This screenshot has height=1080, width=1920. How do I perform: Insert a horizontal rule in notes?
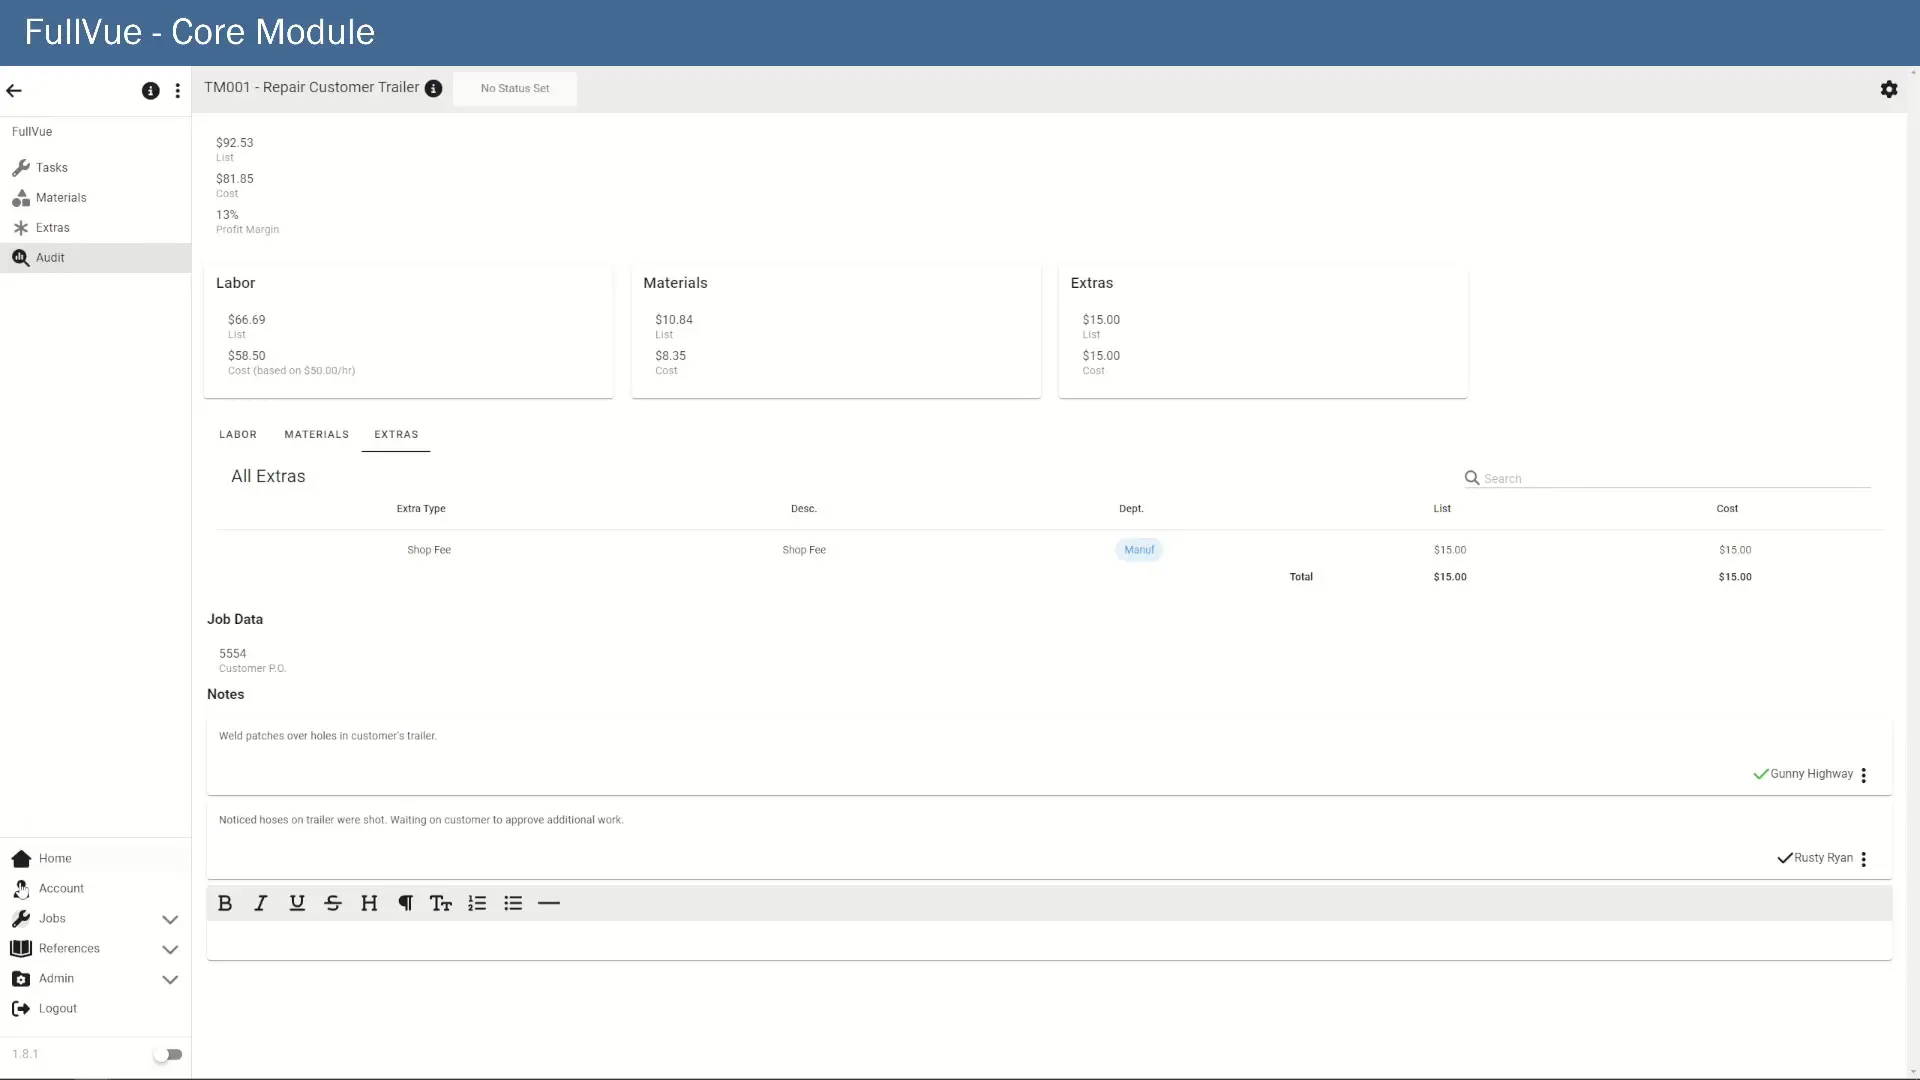[549, 903]
